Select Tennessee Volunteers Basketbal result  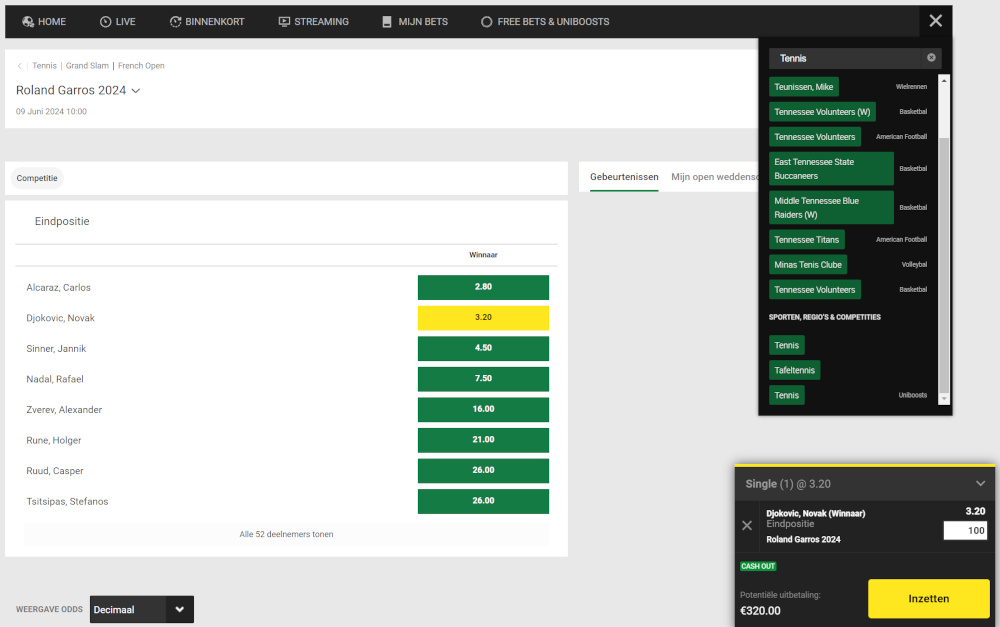(x=814, y=290)
